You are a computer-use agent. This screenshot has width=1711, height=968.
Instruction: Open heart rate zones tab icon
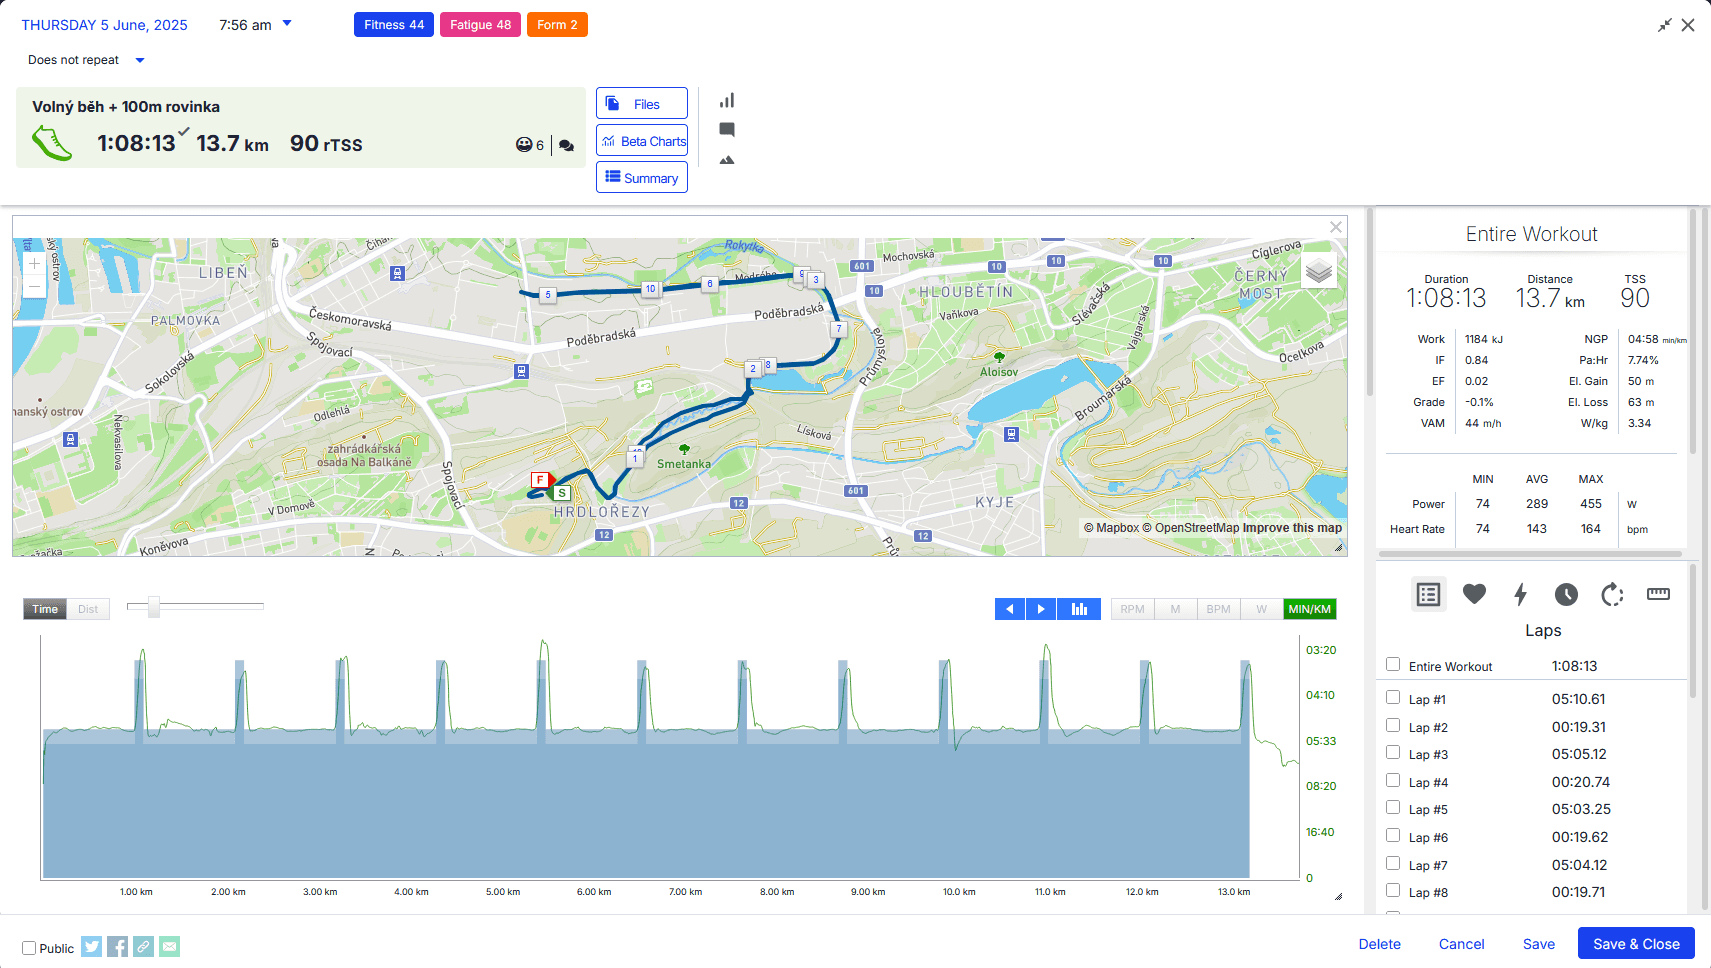click(1474, 594)
